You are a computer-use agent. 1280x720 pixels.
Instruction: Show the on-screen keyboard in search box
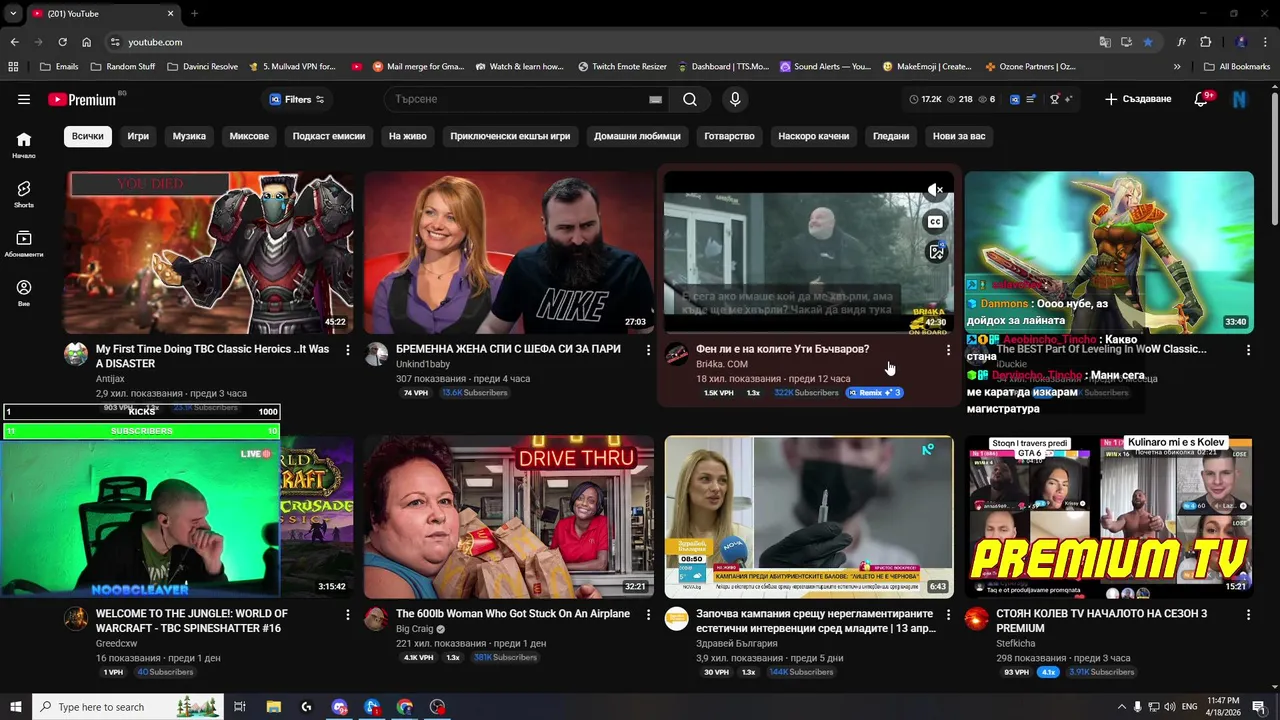coord(655,99)
